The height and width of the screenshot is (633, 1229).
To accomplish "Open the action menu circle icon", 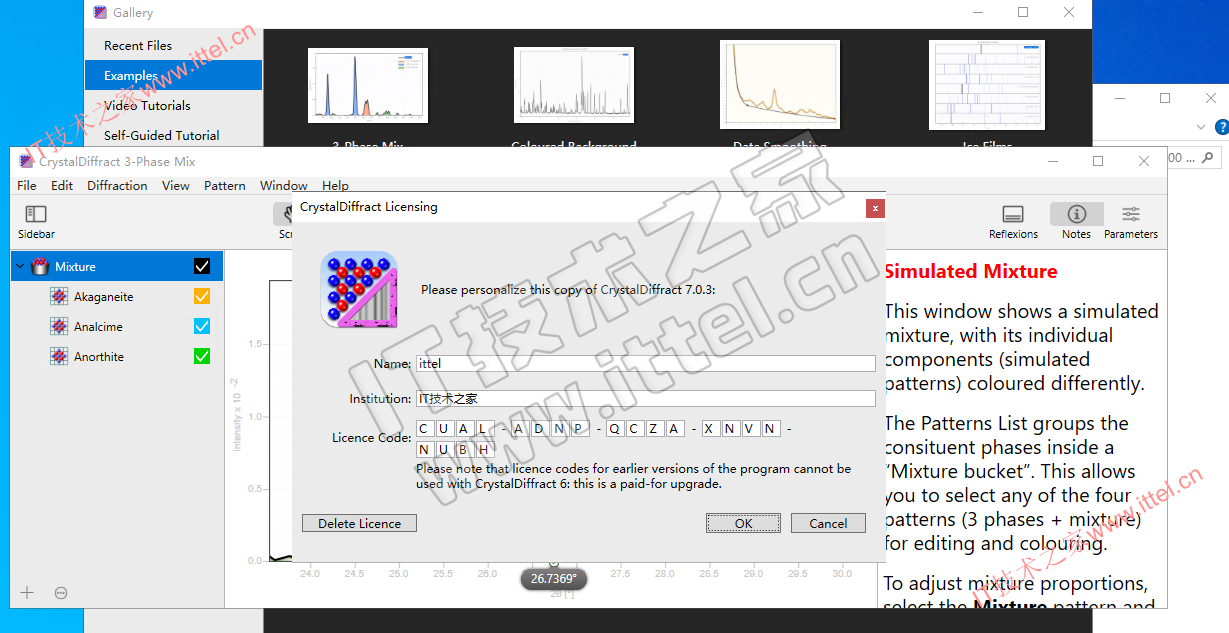I will point(61,593).
